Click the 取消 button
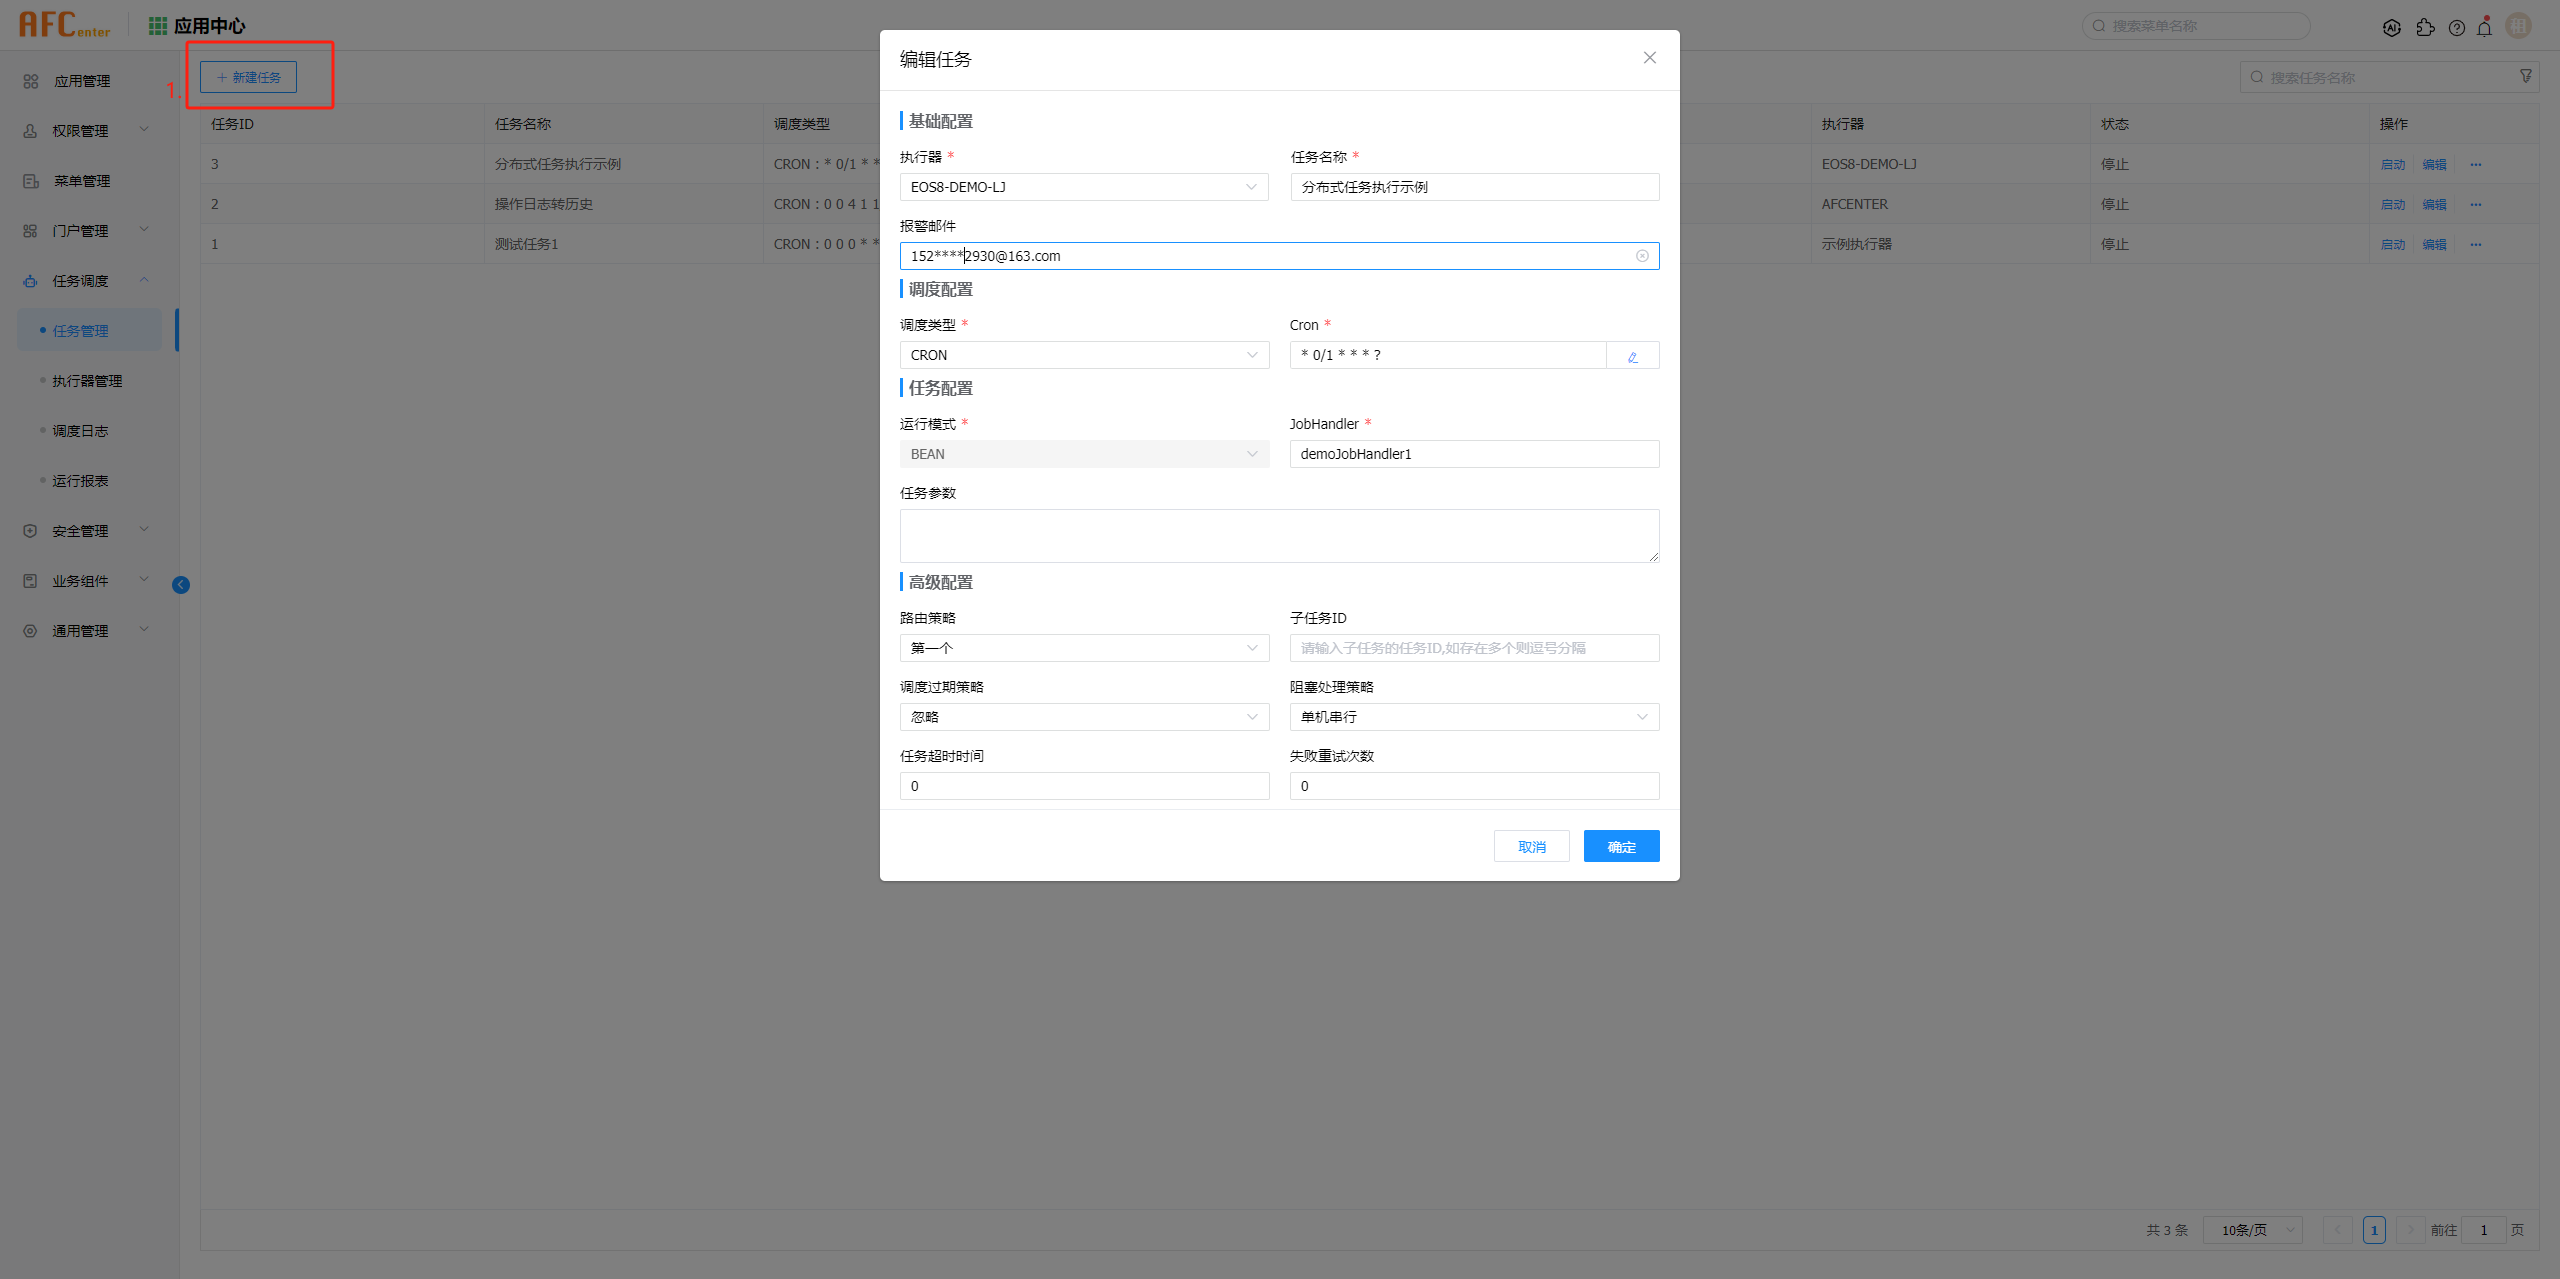The image size is (2560, 1279). coord(1531,846)
